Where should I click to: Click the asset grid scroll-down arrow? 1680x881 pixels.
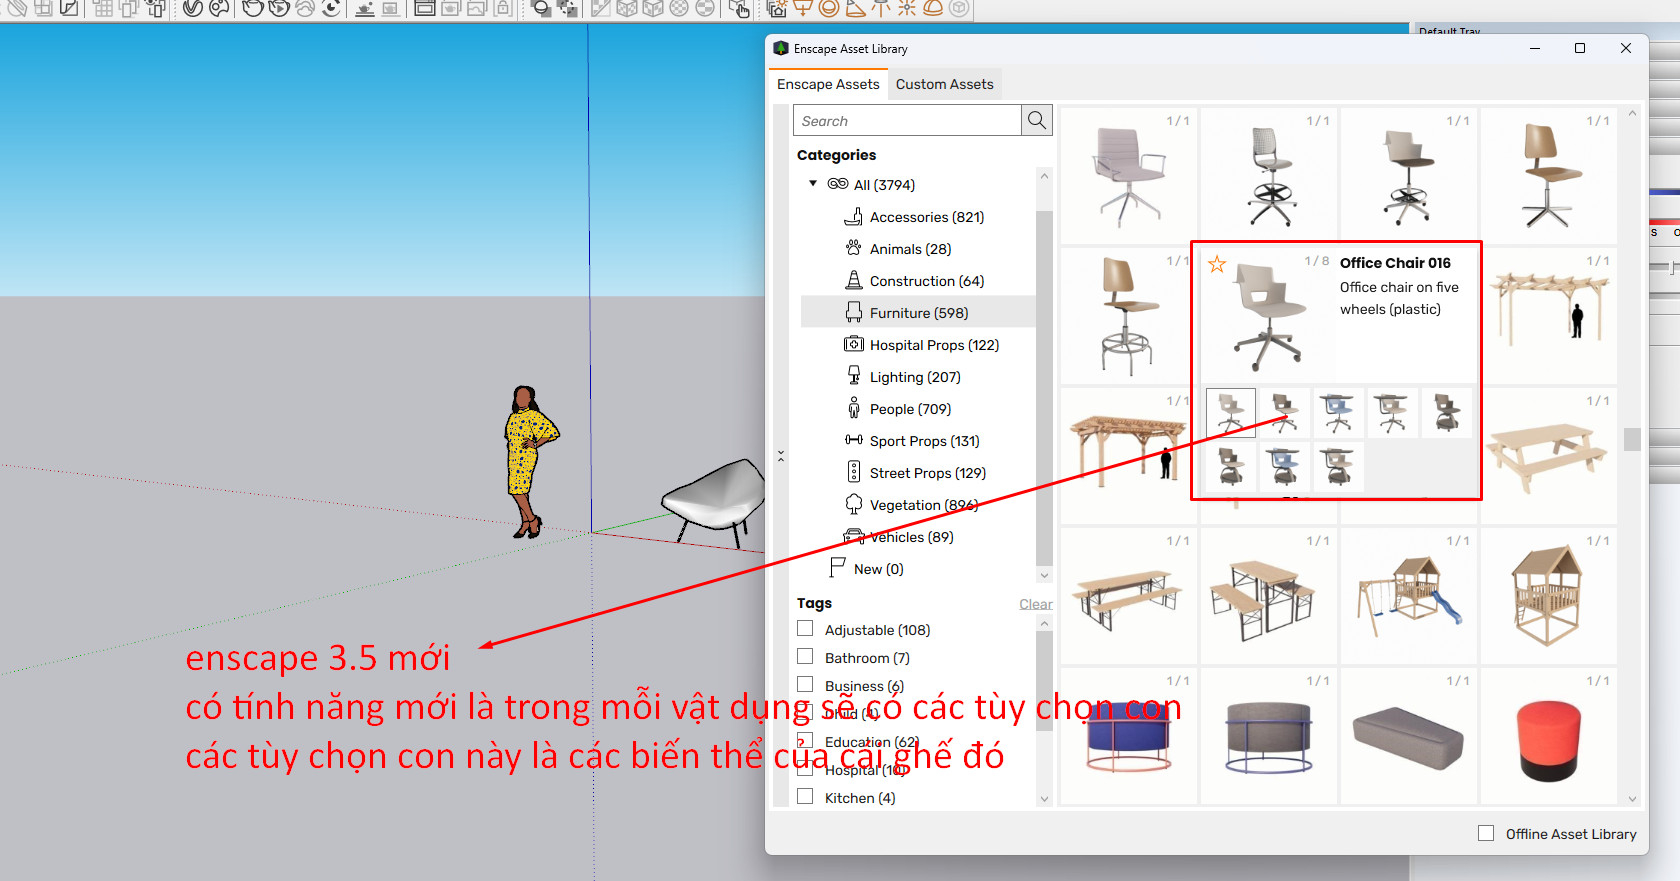click(x=1632, y=798)
